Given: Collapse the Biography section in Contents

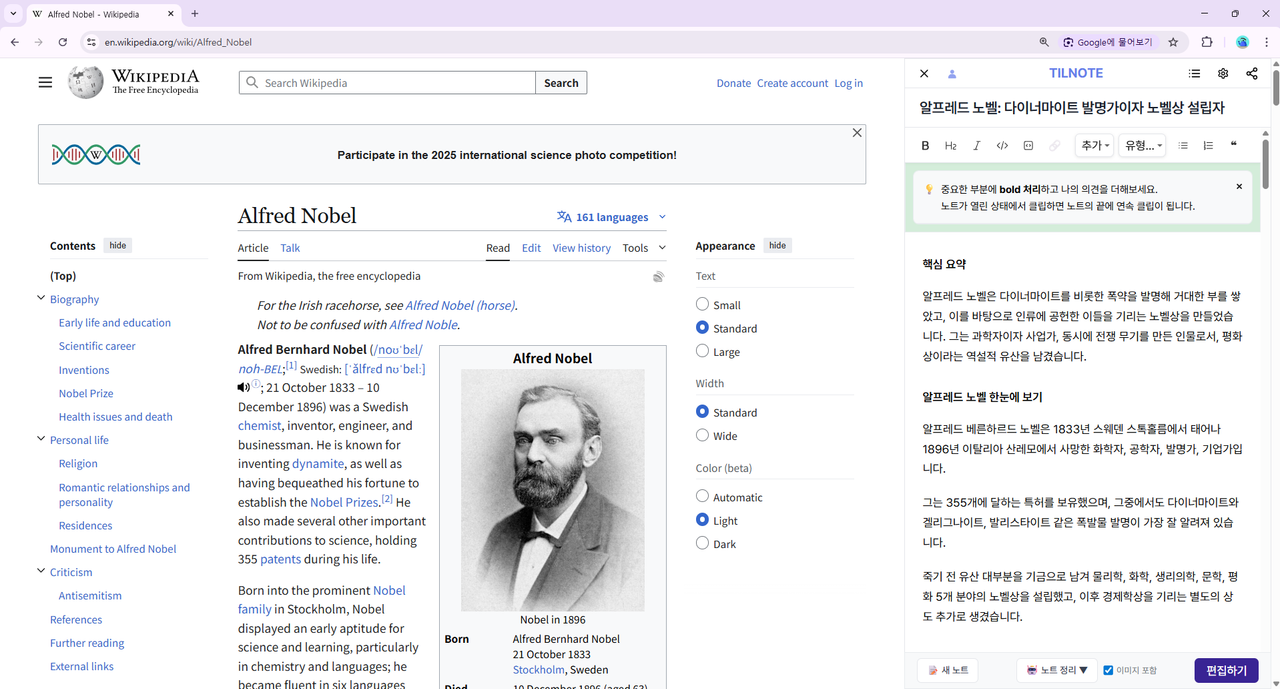Looking at the screenshot, I should point(41,298).
